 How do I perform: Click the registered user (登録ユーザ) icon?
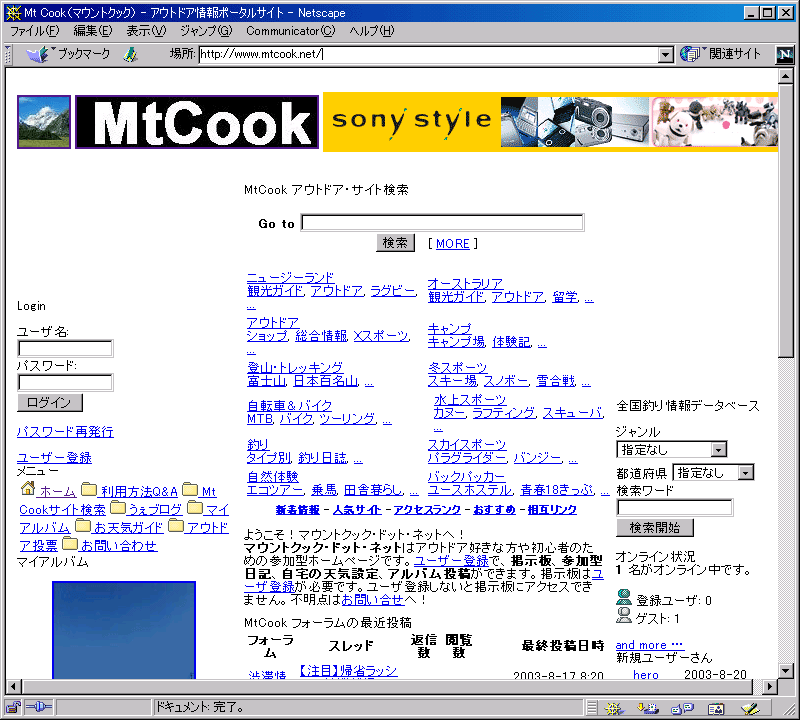pos(623,598)
